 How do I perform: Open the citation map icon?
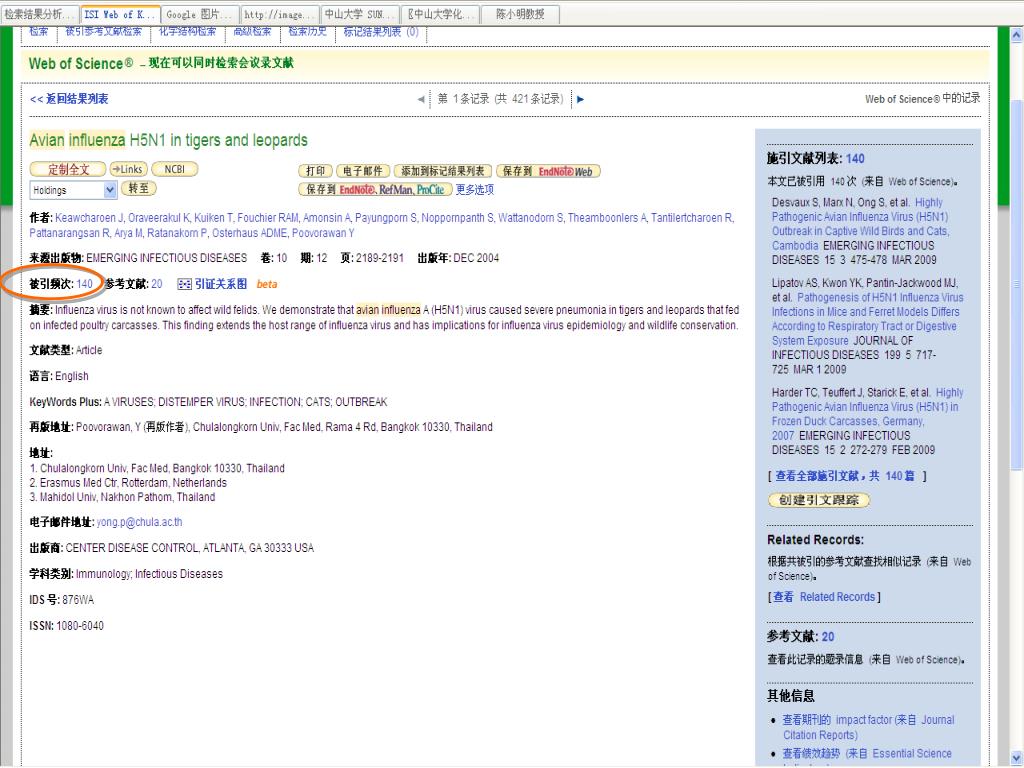(185, 284)
